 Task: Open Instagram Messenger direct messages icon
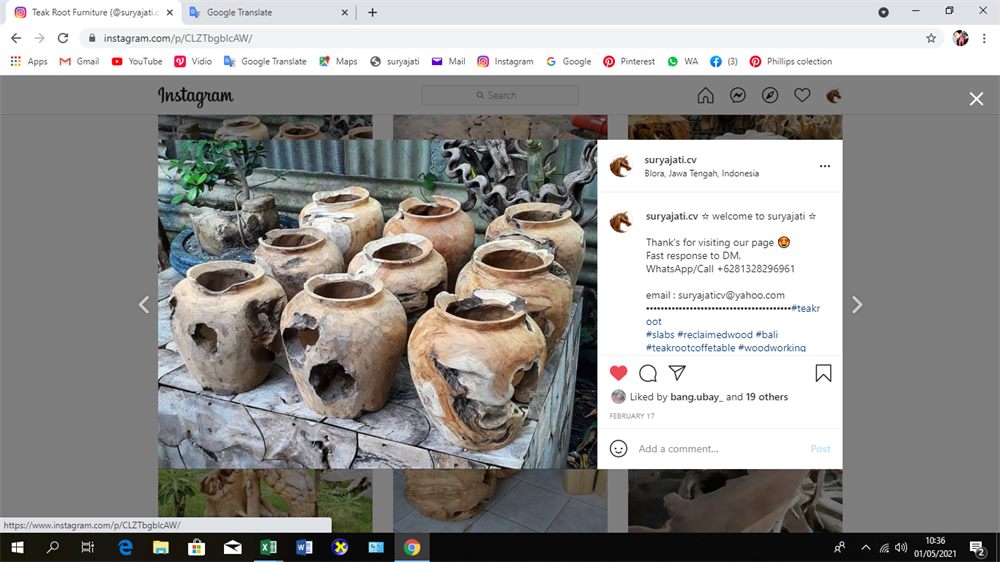pyautogui.click(x=738, y=95)
